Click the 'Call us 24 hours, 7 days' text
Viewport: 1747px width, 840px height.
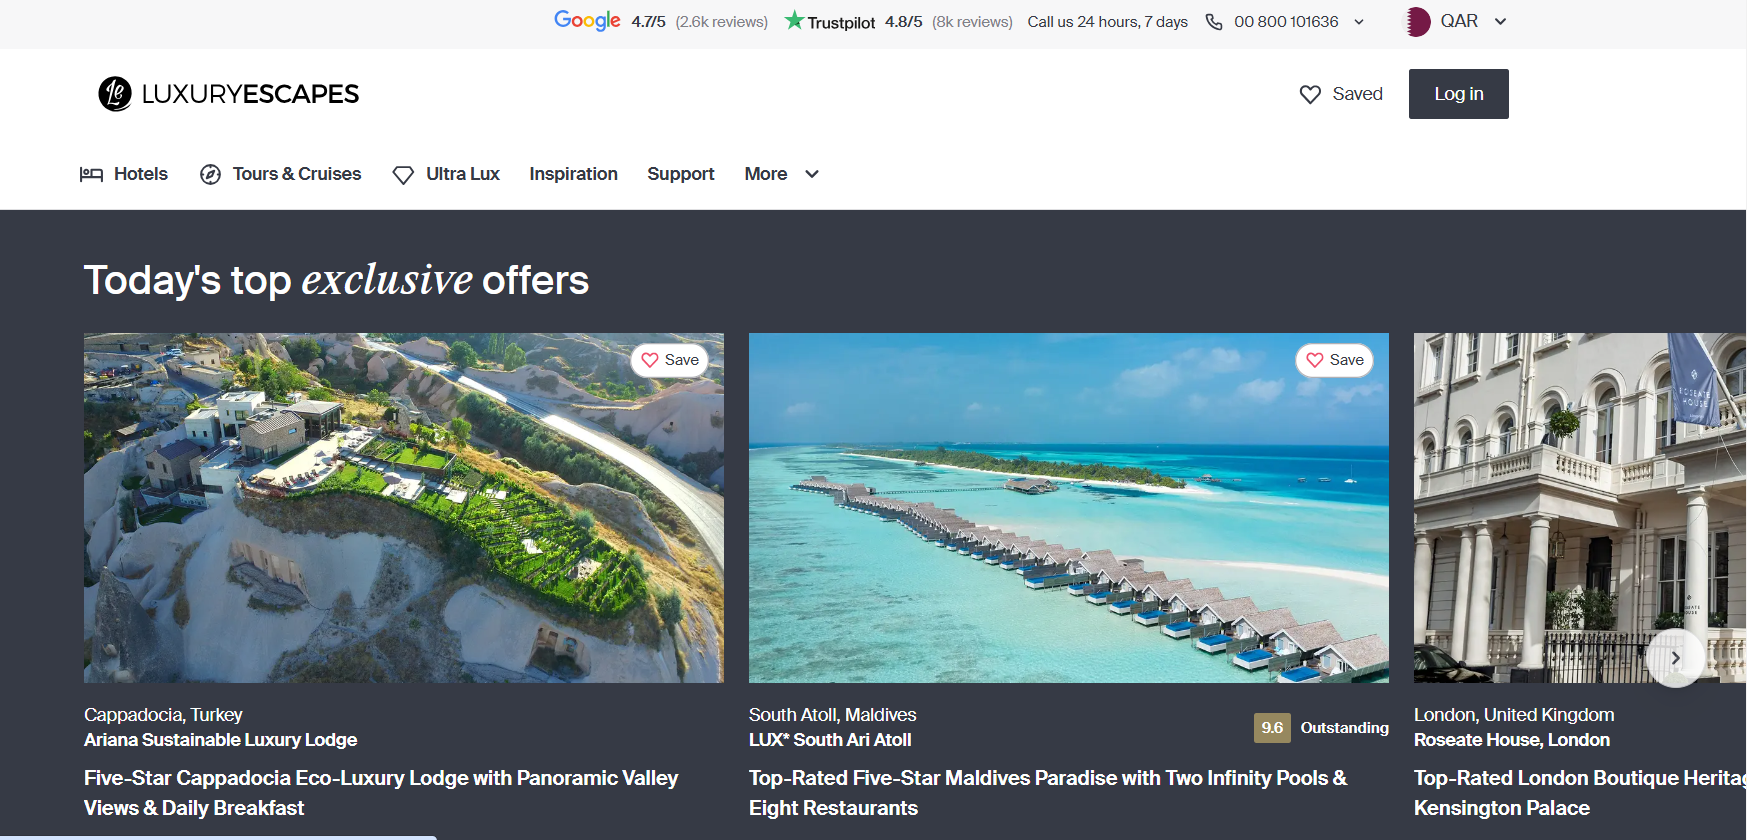click(x=1108, y=22)
